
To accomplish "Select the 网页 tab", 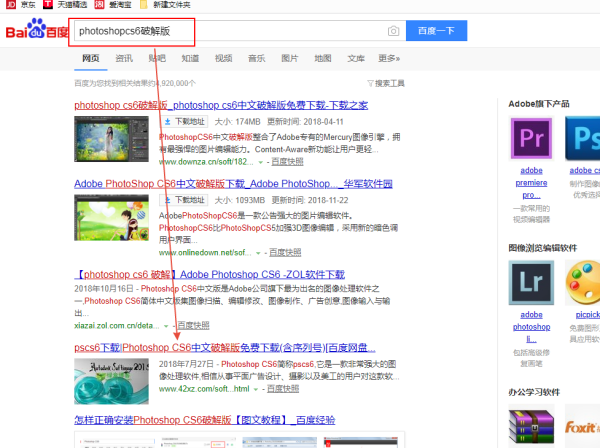I will pyautogui.click(x=91, y=58).
